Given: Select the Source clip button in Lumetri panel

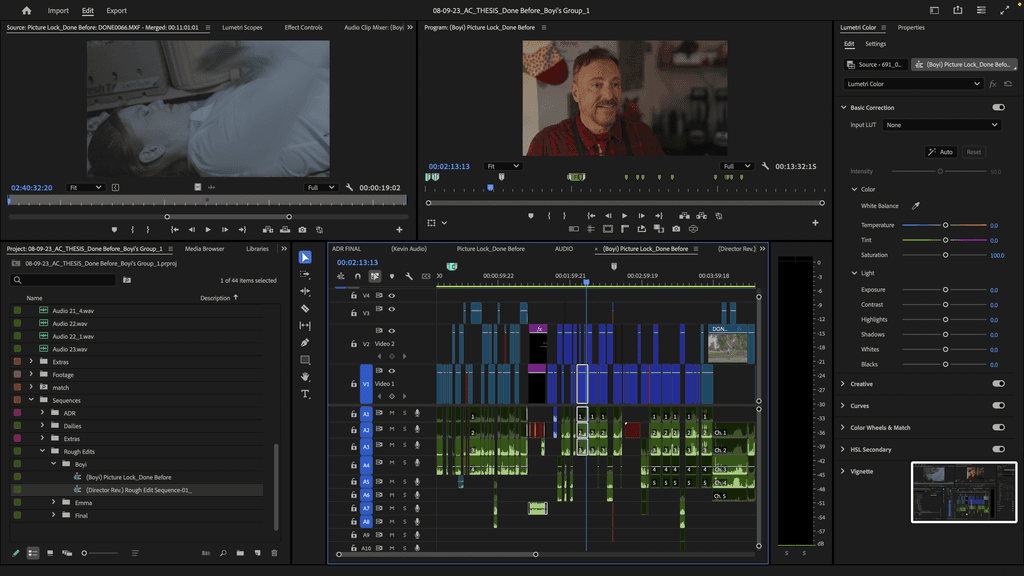Looking at the screenshot, I should [875, 64].
